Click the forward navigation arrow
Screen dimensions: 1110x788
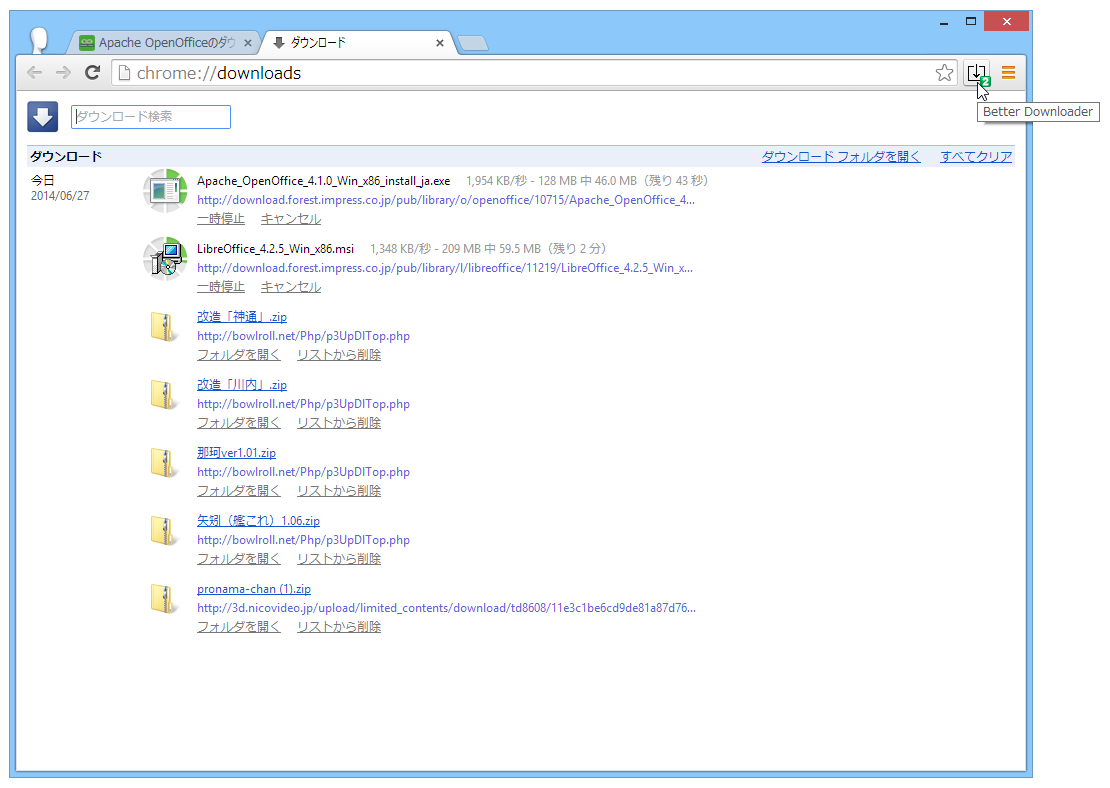pos(62,72)
